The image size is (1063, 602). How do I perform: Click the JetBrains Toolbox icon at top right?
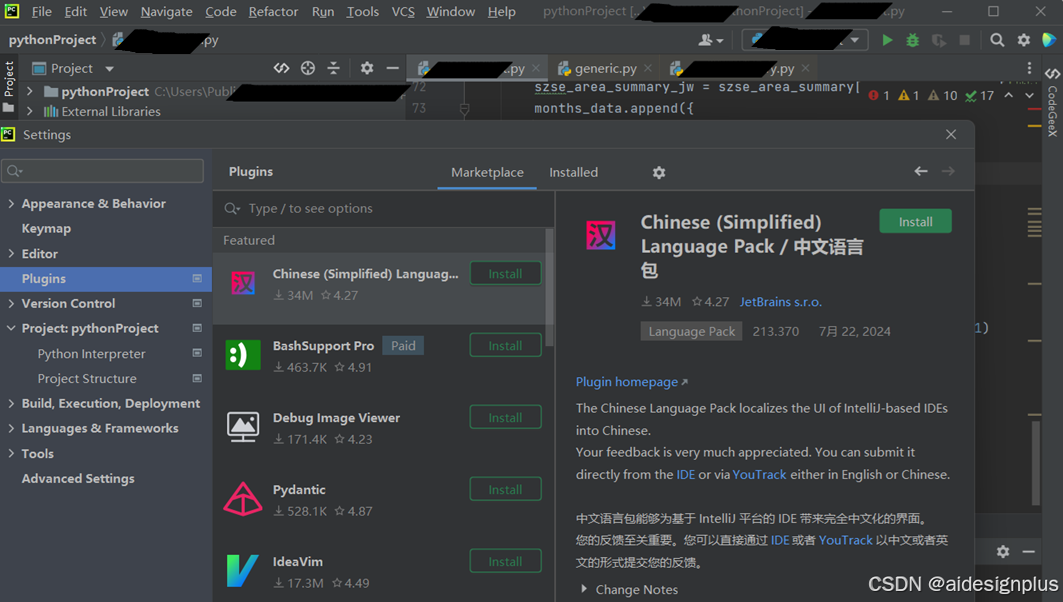[1048, 40]
